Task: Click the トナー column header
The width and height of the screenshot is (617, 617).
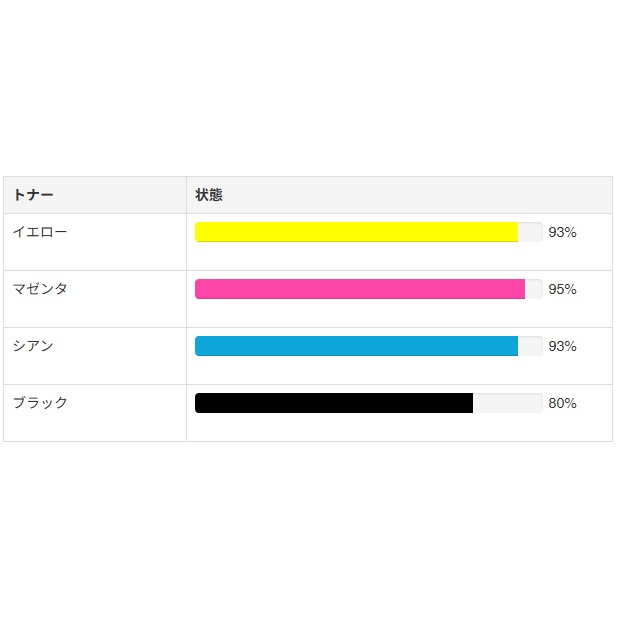Action: [x=33, y=195]
